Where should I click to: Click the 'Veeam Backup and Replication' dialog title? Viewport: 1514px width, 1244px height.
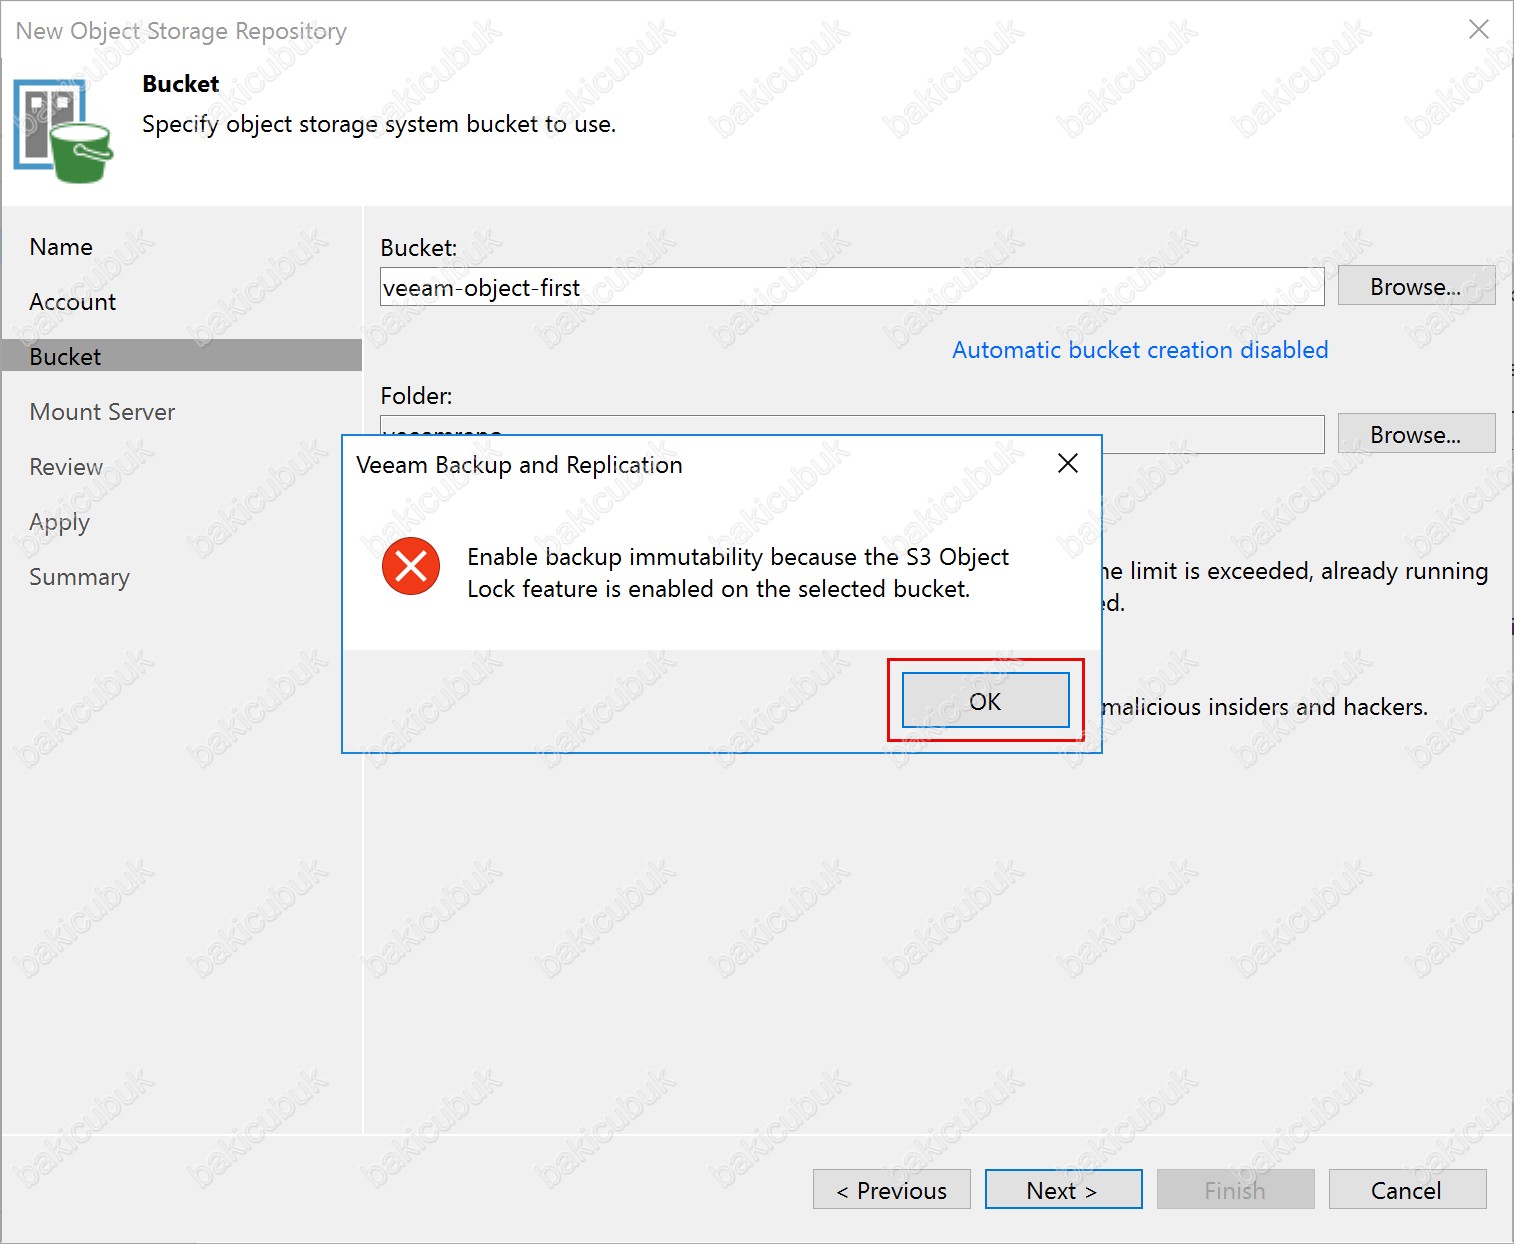click(519, 465)
